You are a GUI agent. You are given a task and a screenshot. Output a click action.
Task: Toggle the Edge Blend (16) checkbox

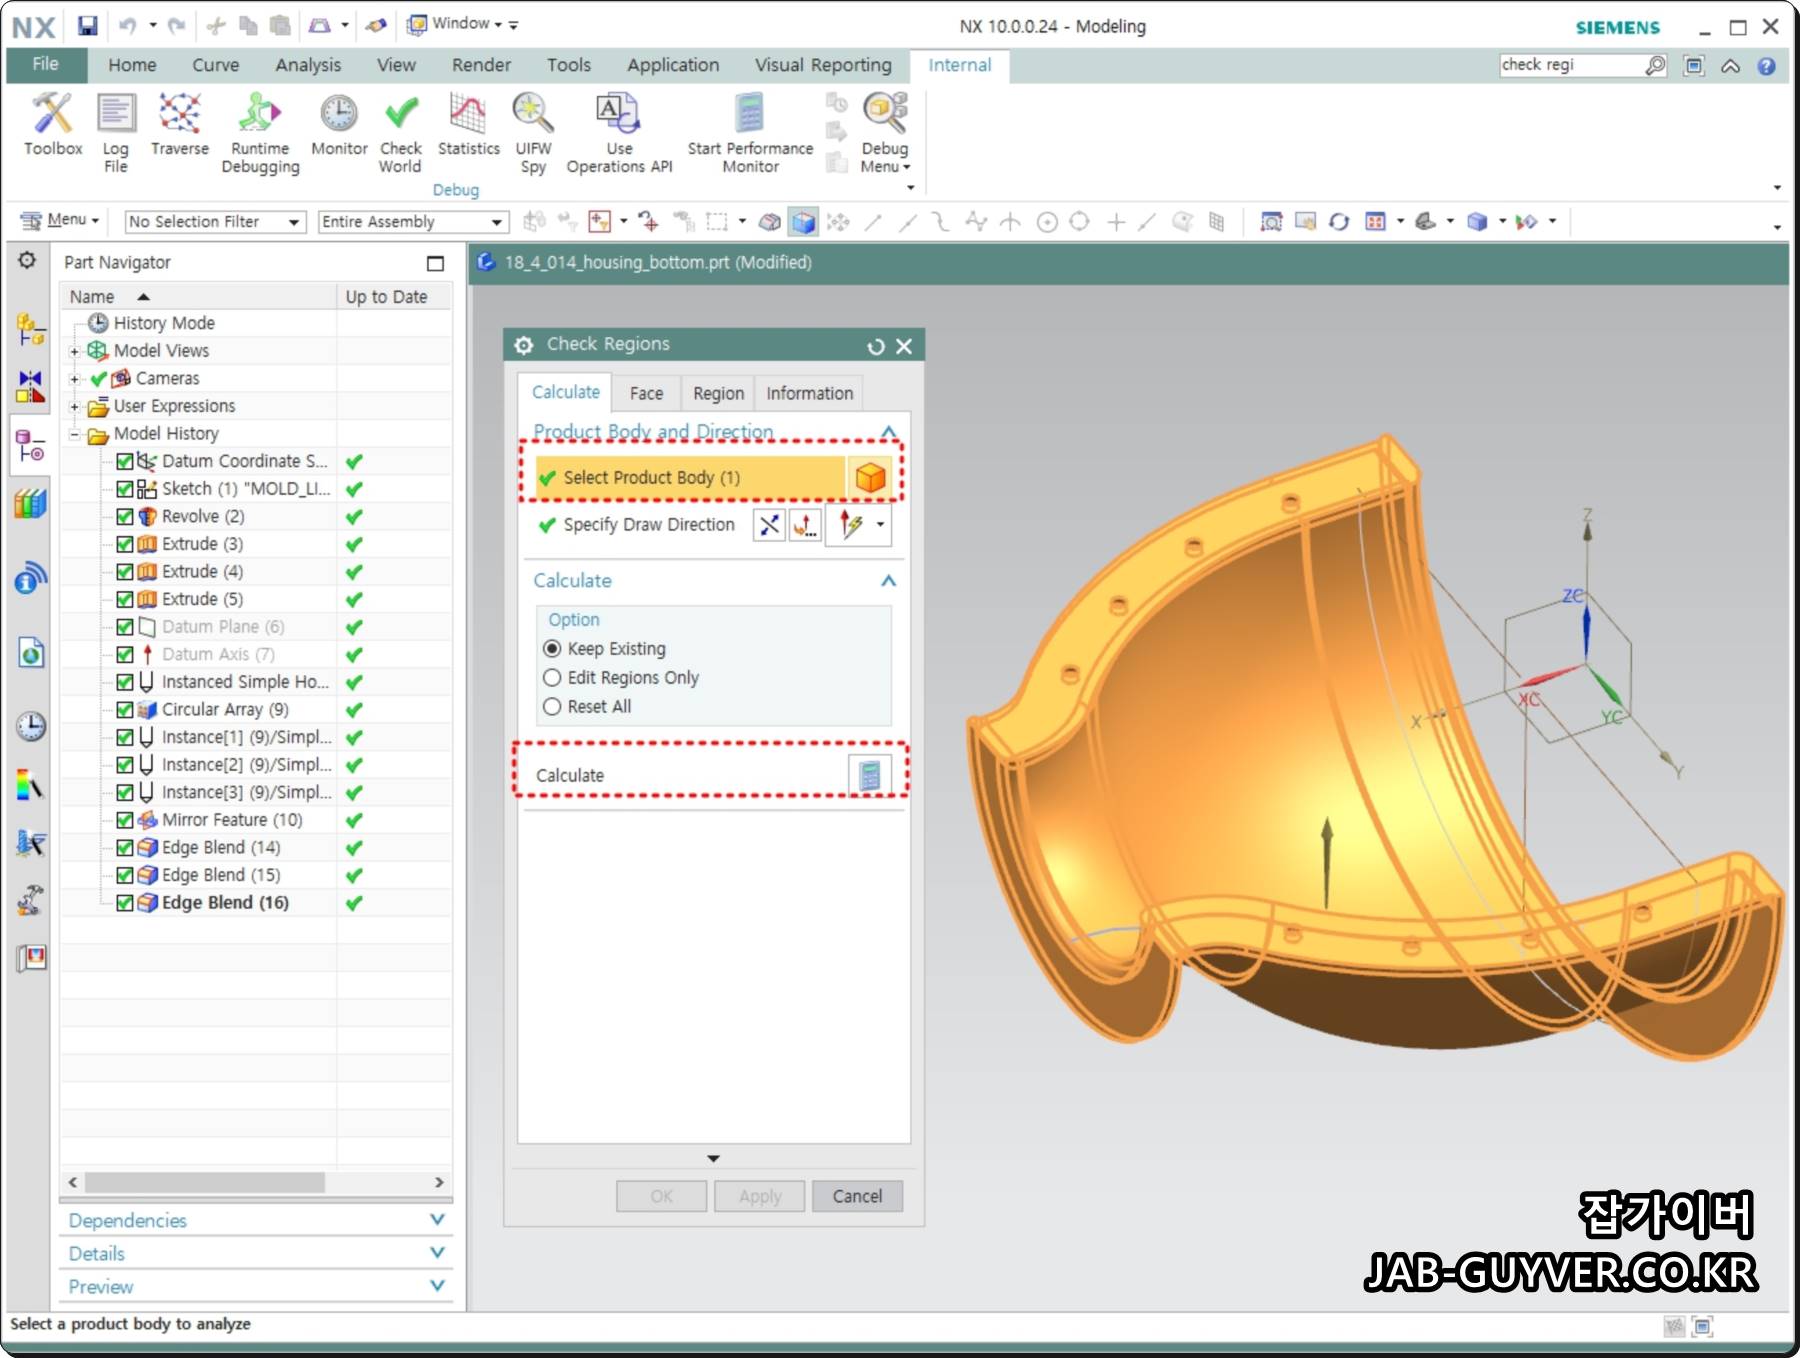tap(125, 903)
